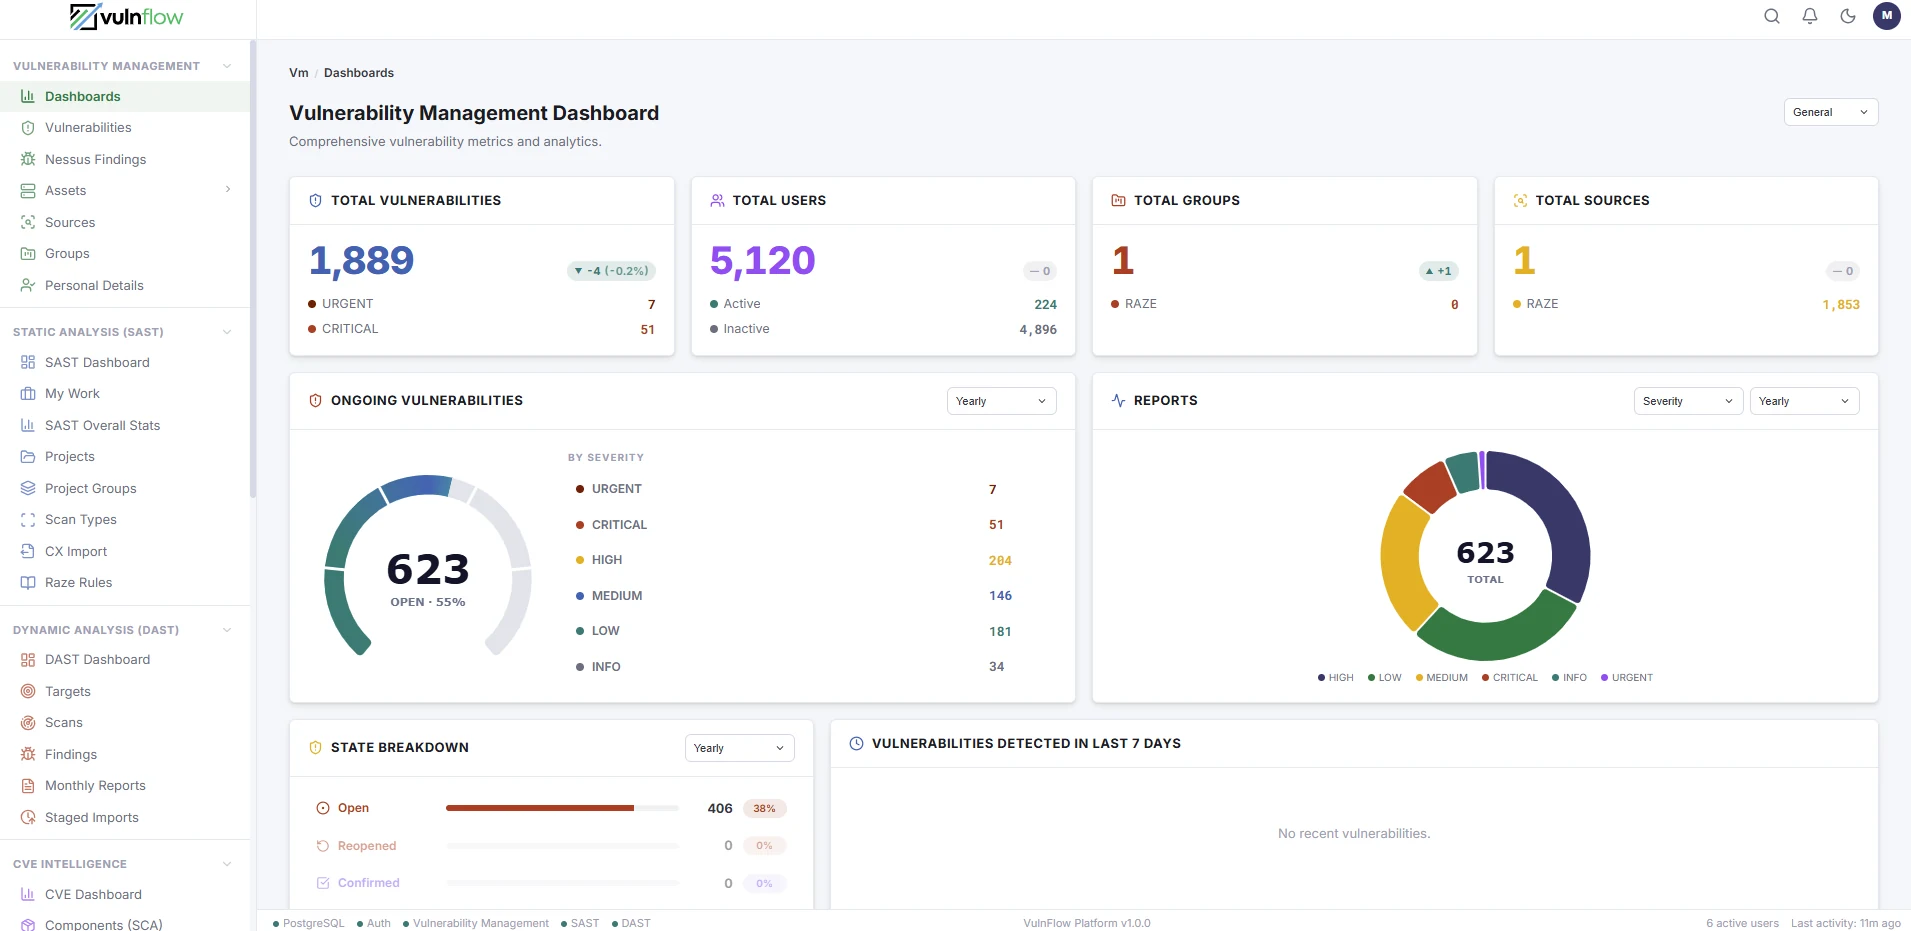Collapse the CVE Intelligence section
1911x931 pixels.
(x=227, y=864)
